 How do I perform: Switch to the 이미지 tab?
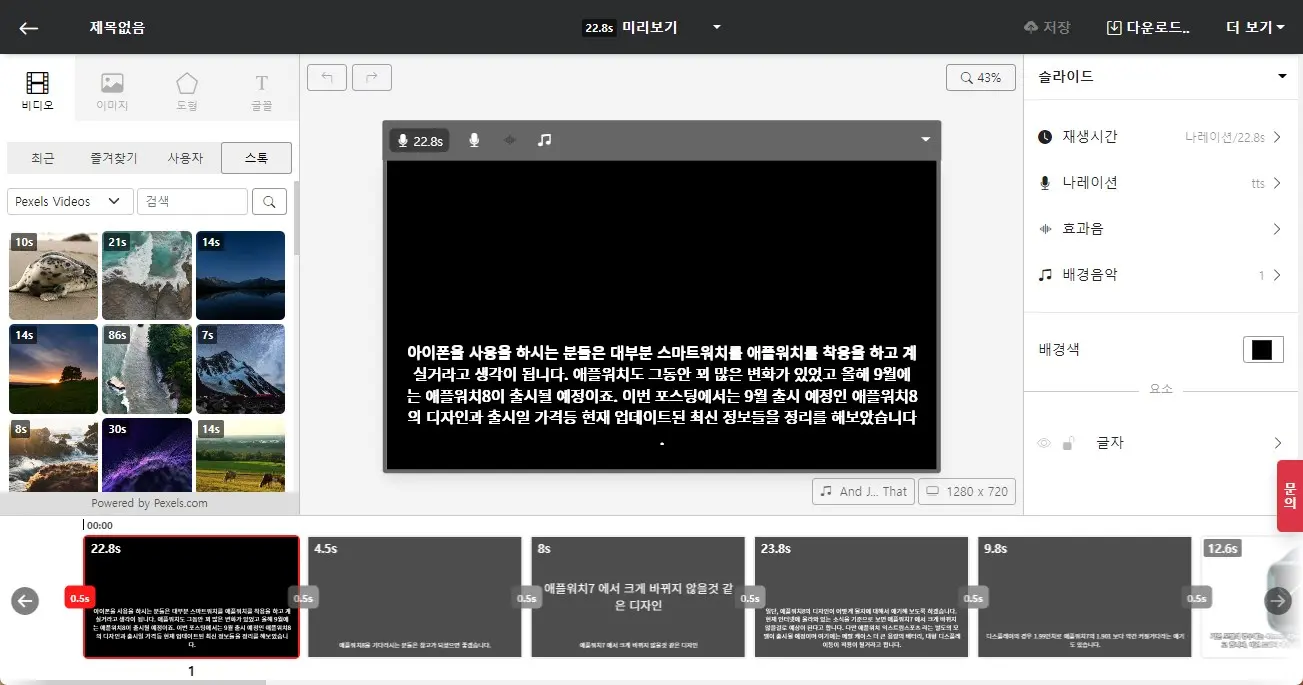click(112, 91)
